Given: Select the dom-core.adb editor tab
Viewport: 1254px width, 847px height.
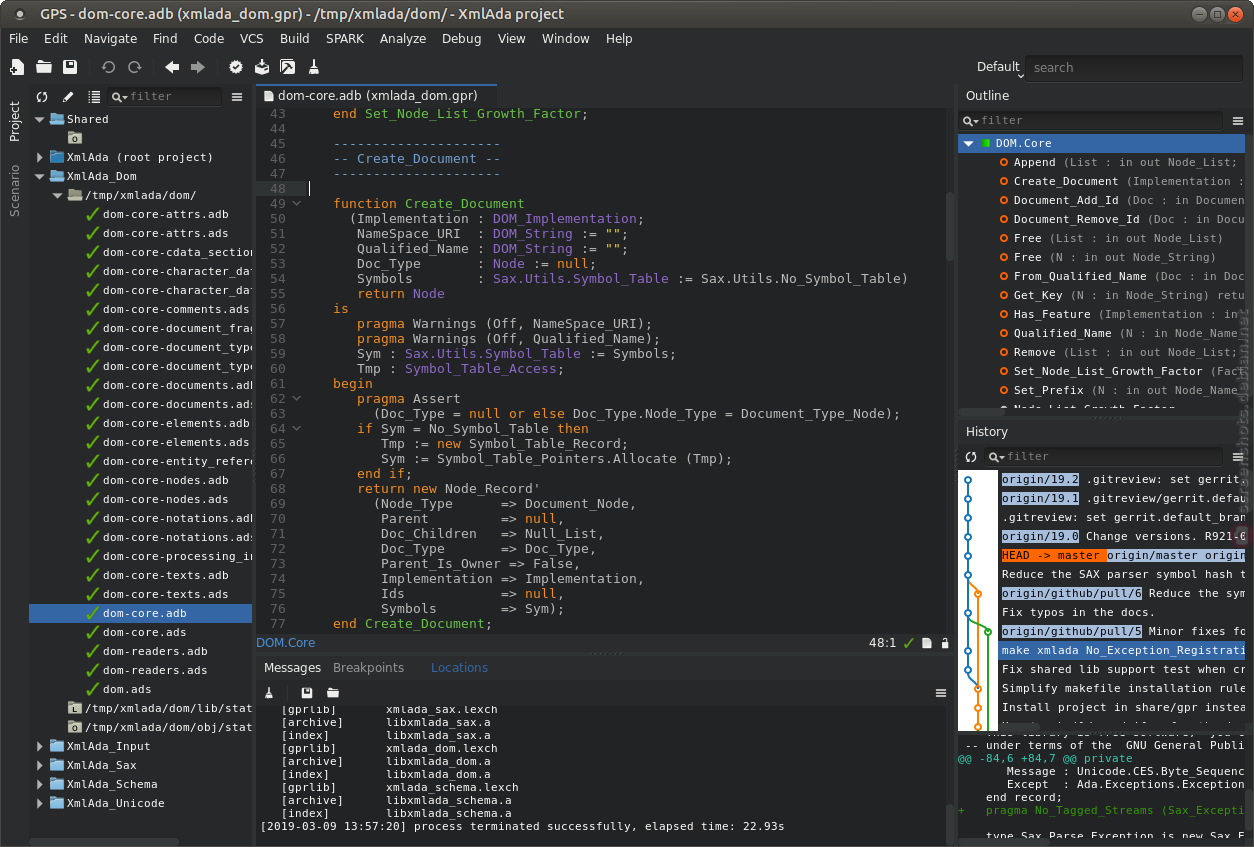Looking at the screenshot, I should [x=377, y=96].
